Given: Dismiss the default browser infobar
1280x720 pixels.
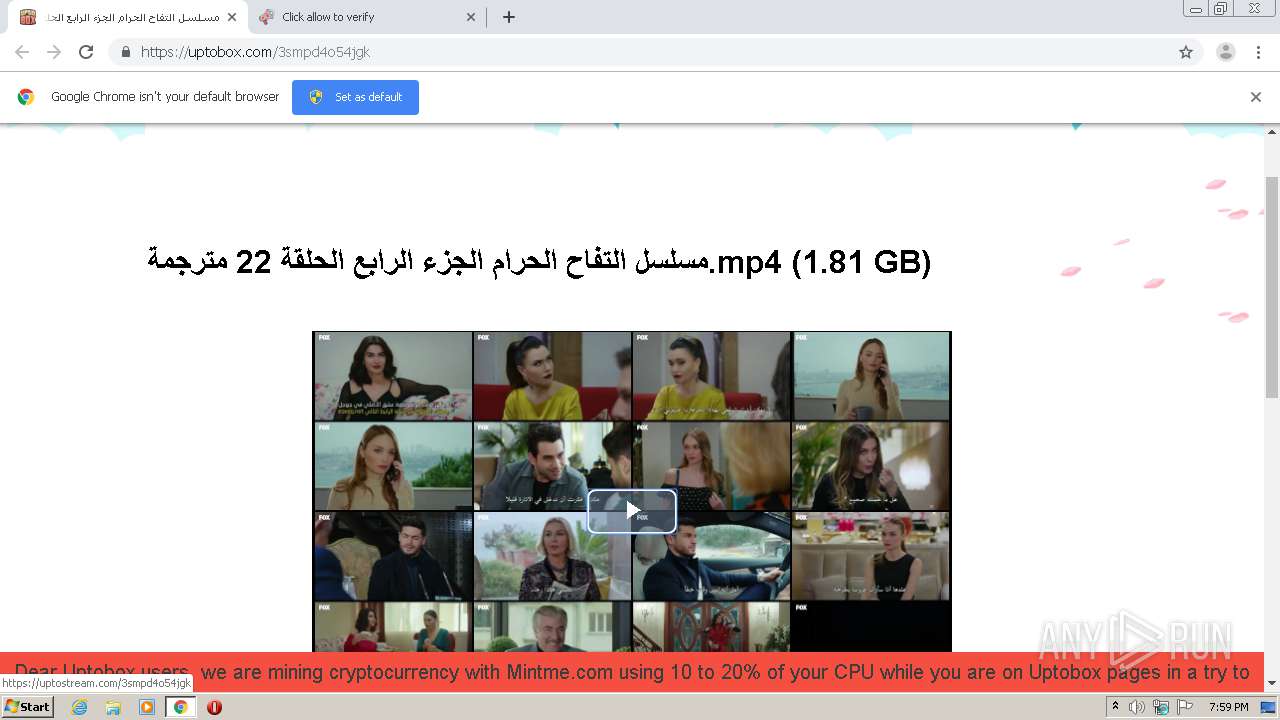Looking at the screenshot, I should point(1256,97).
